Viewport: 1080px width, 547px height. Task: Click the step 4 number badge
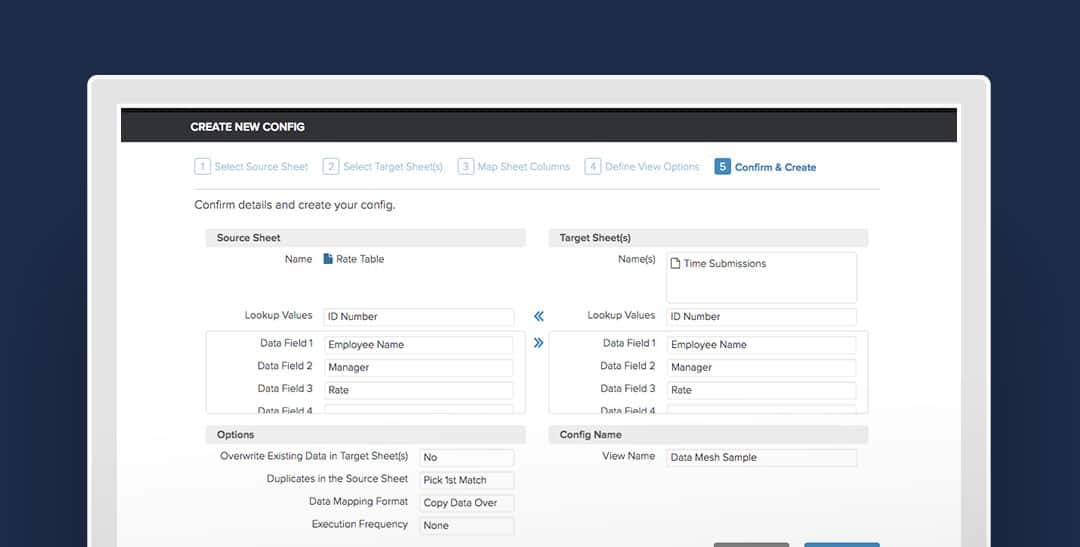(593, 167)
